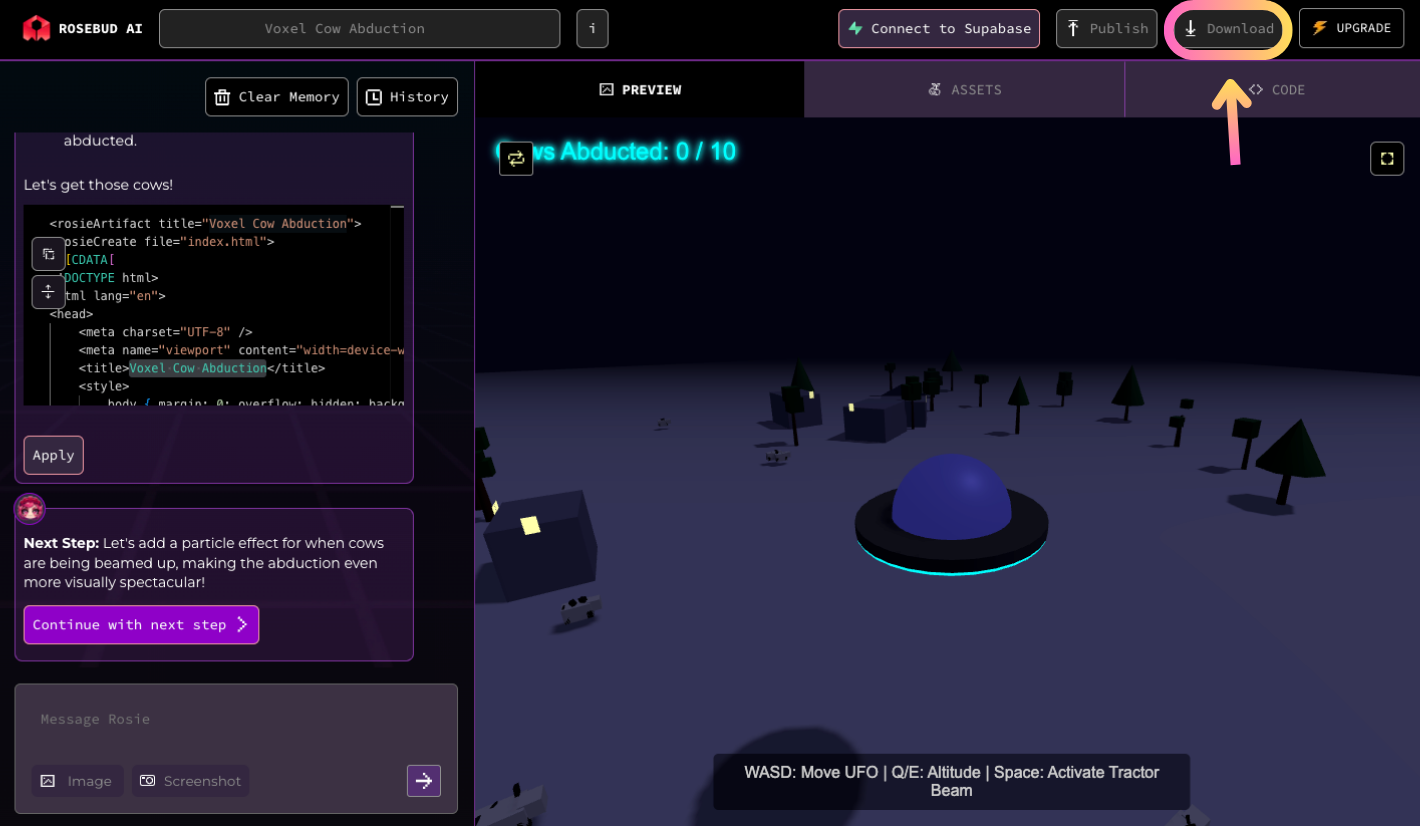
Task: Download the project
Action: click(1228, 29)
